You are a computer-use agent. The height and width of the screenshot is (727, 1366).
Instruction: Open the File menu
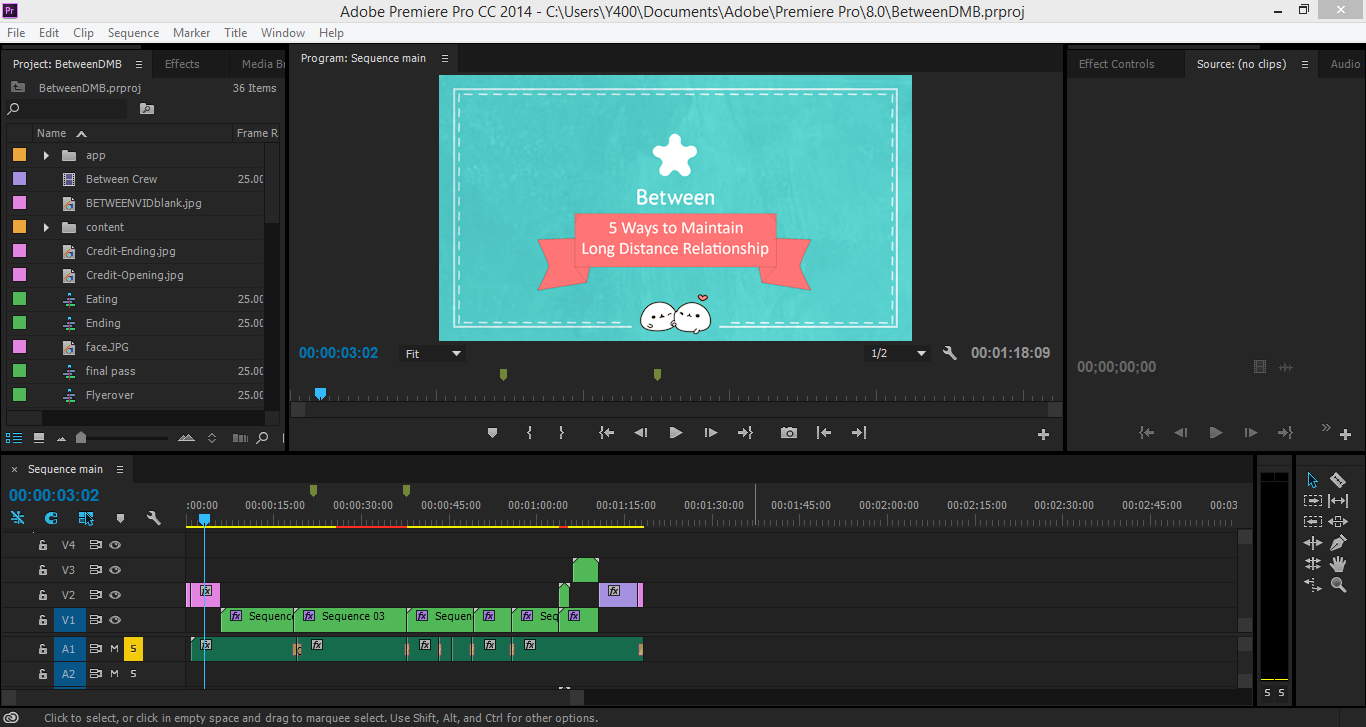[x=16, y=33]
